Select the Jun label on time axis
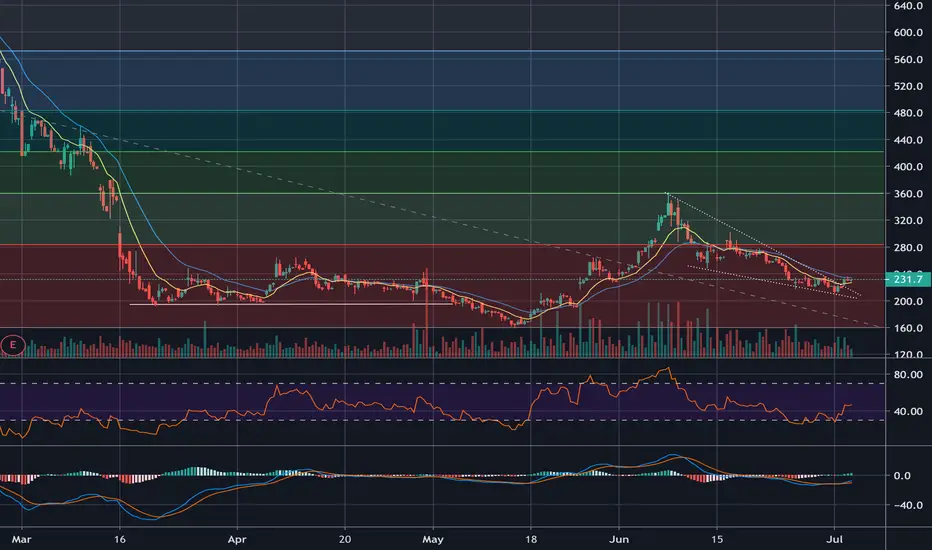Image resolution: width=932 pixels, height=550 pixels. [x=619, y=540]
